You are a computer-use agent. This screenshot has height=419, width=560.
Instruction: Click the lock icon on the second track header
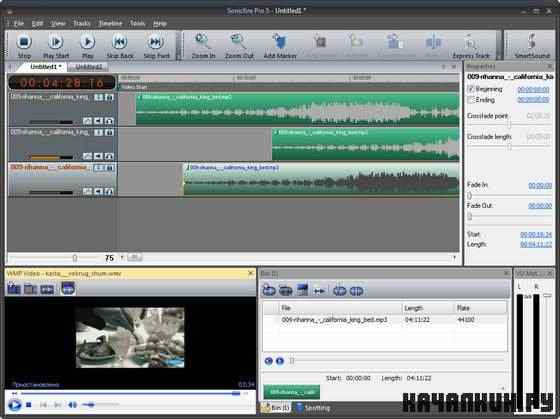coord(109,133)
